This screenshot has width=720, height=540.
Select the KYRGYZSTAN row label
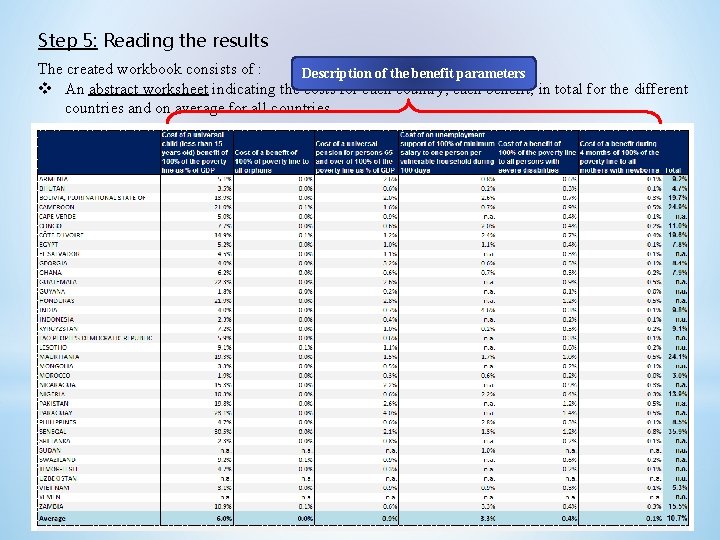(58, 329)
